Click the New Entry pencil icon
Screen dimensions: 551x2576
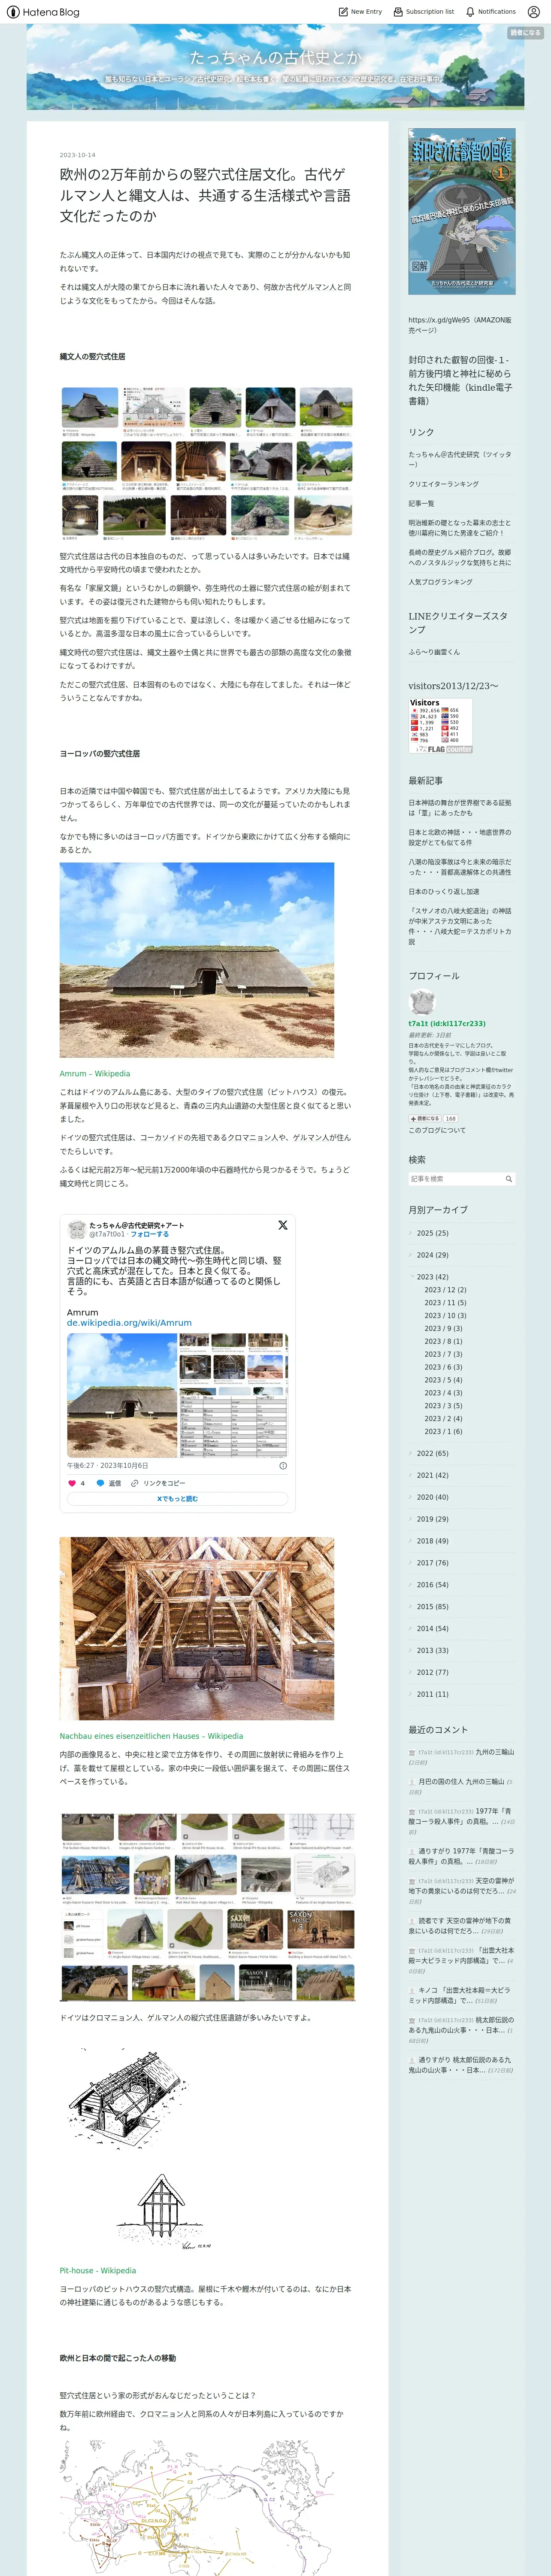pos(343,12)
